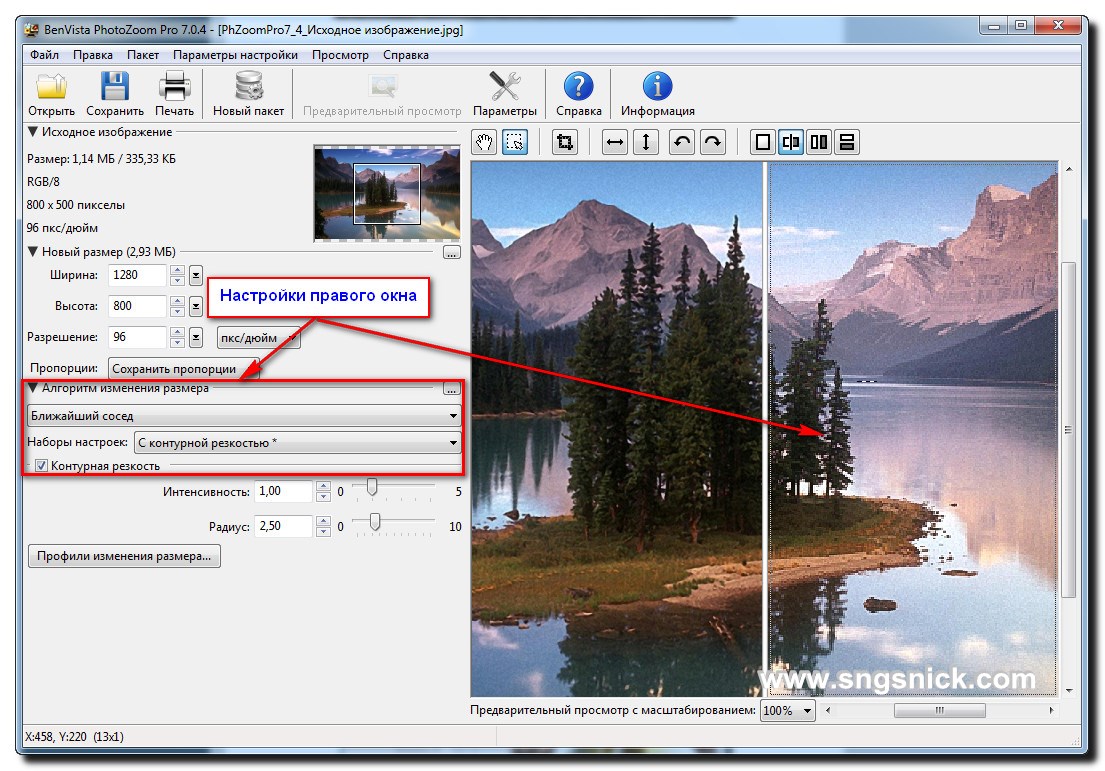Open Параметры tools icon
1105x771 pixels.
coord(505,87)
